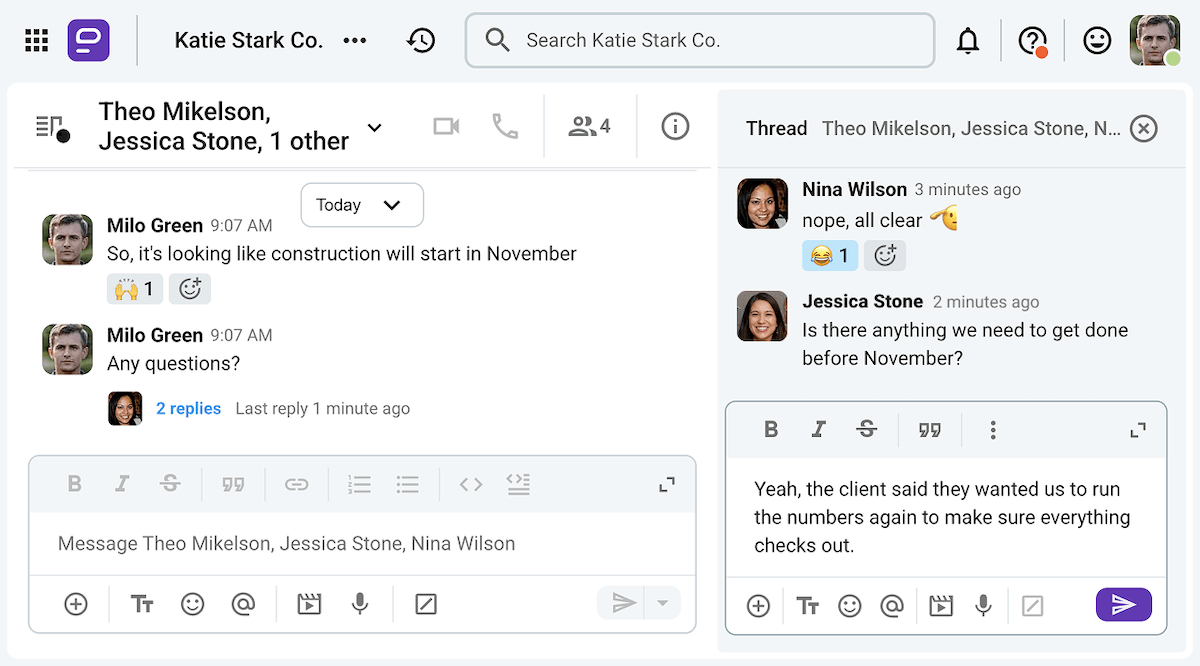The image size is (1200, 666).
Task: Open the three-dot menu next to Katie Stark Co.
Action: click(x=355, y=40)
